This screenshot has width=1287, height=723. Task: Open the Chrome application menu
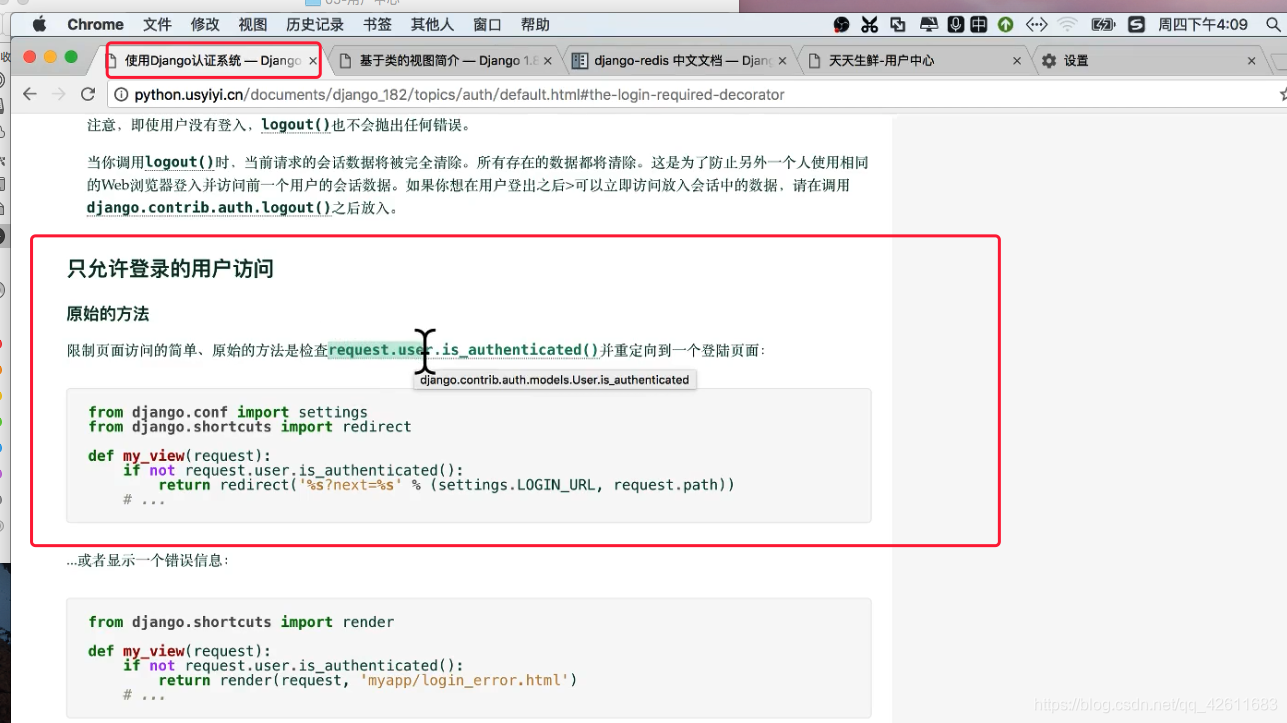click(96, 24)
